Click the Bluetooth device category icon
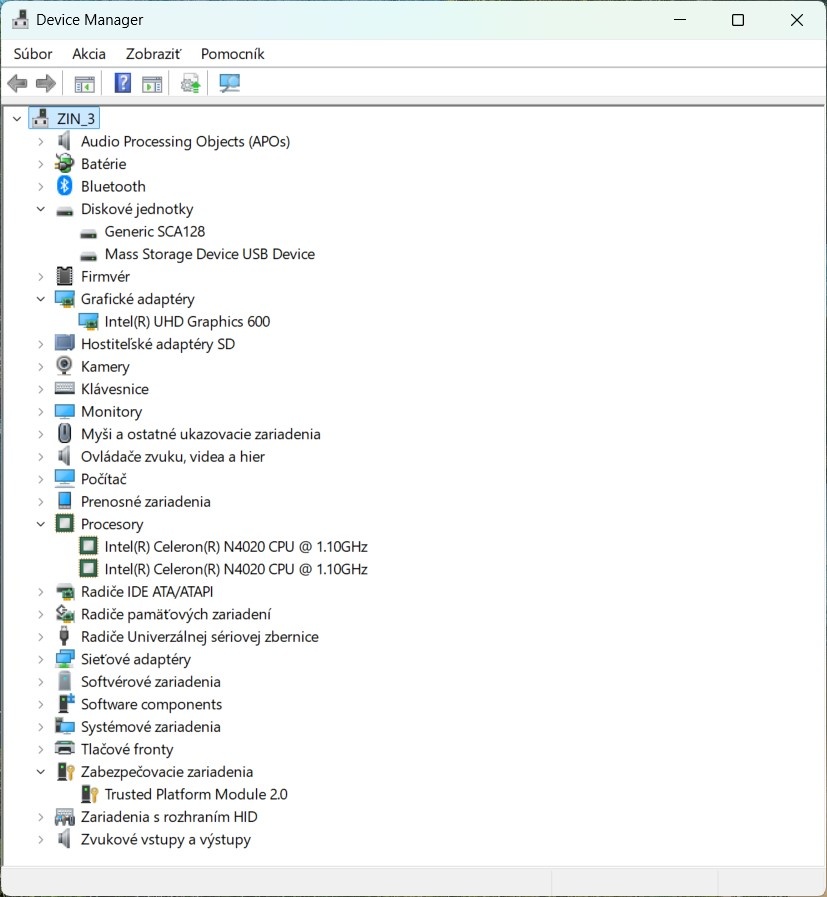 click(64, 186)
